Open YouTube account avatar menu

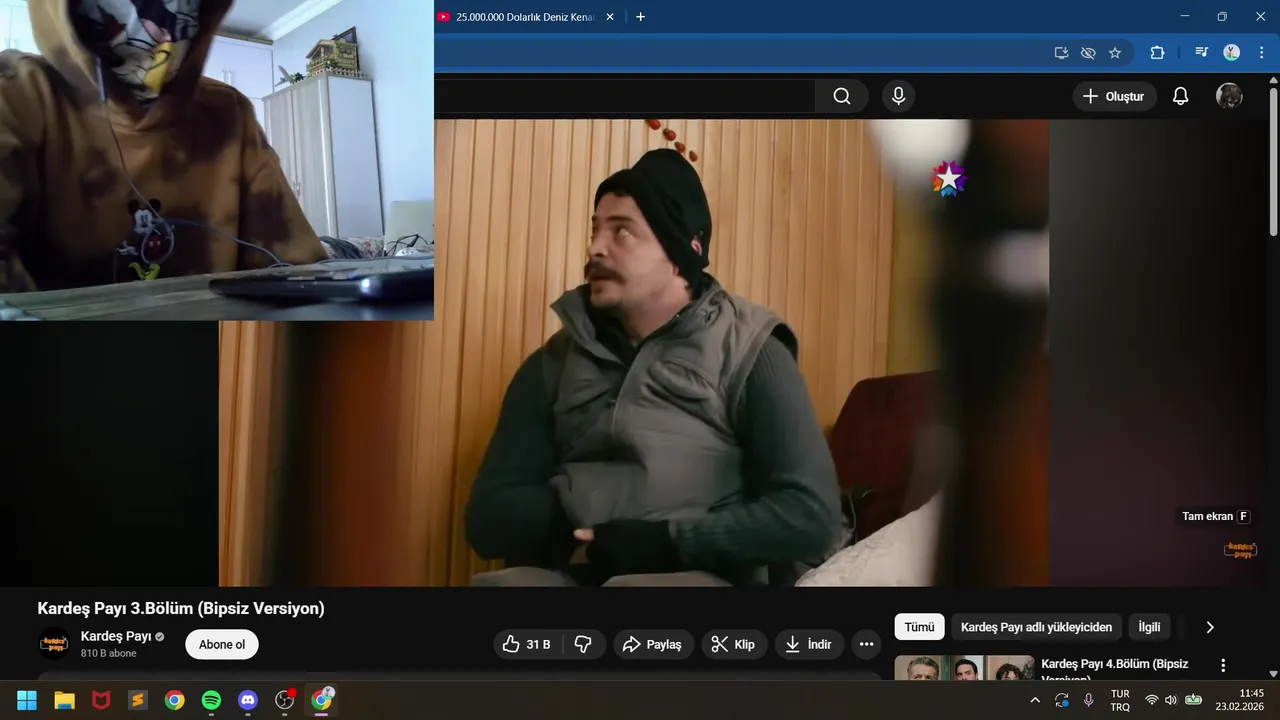pos(1229,96)
